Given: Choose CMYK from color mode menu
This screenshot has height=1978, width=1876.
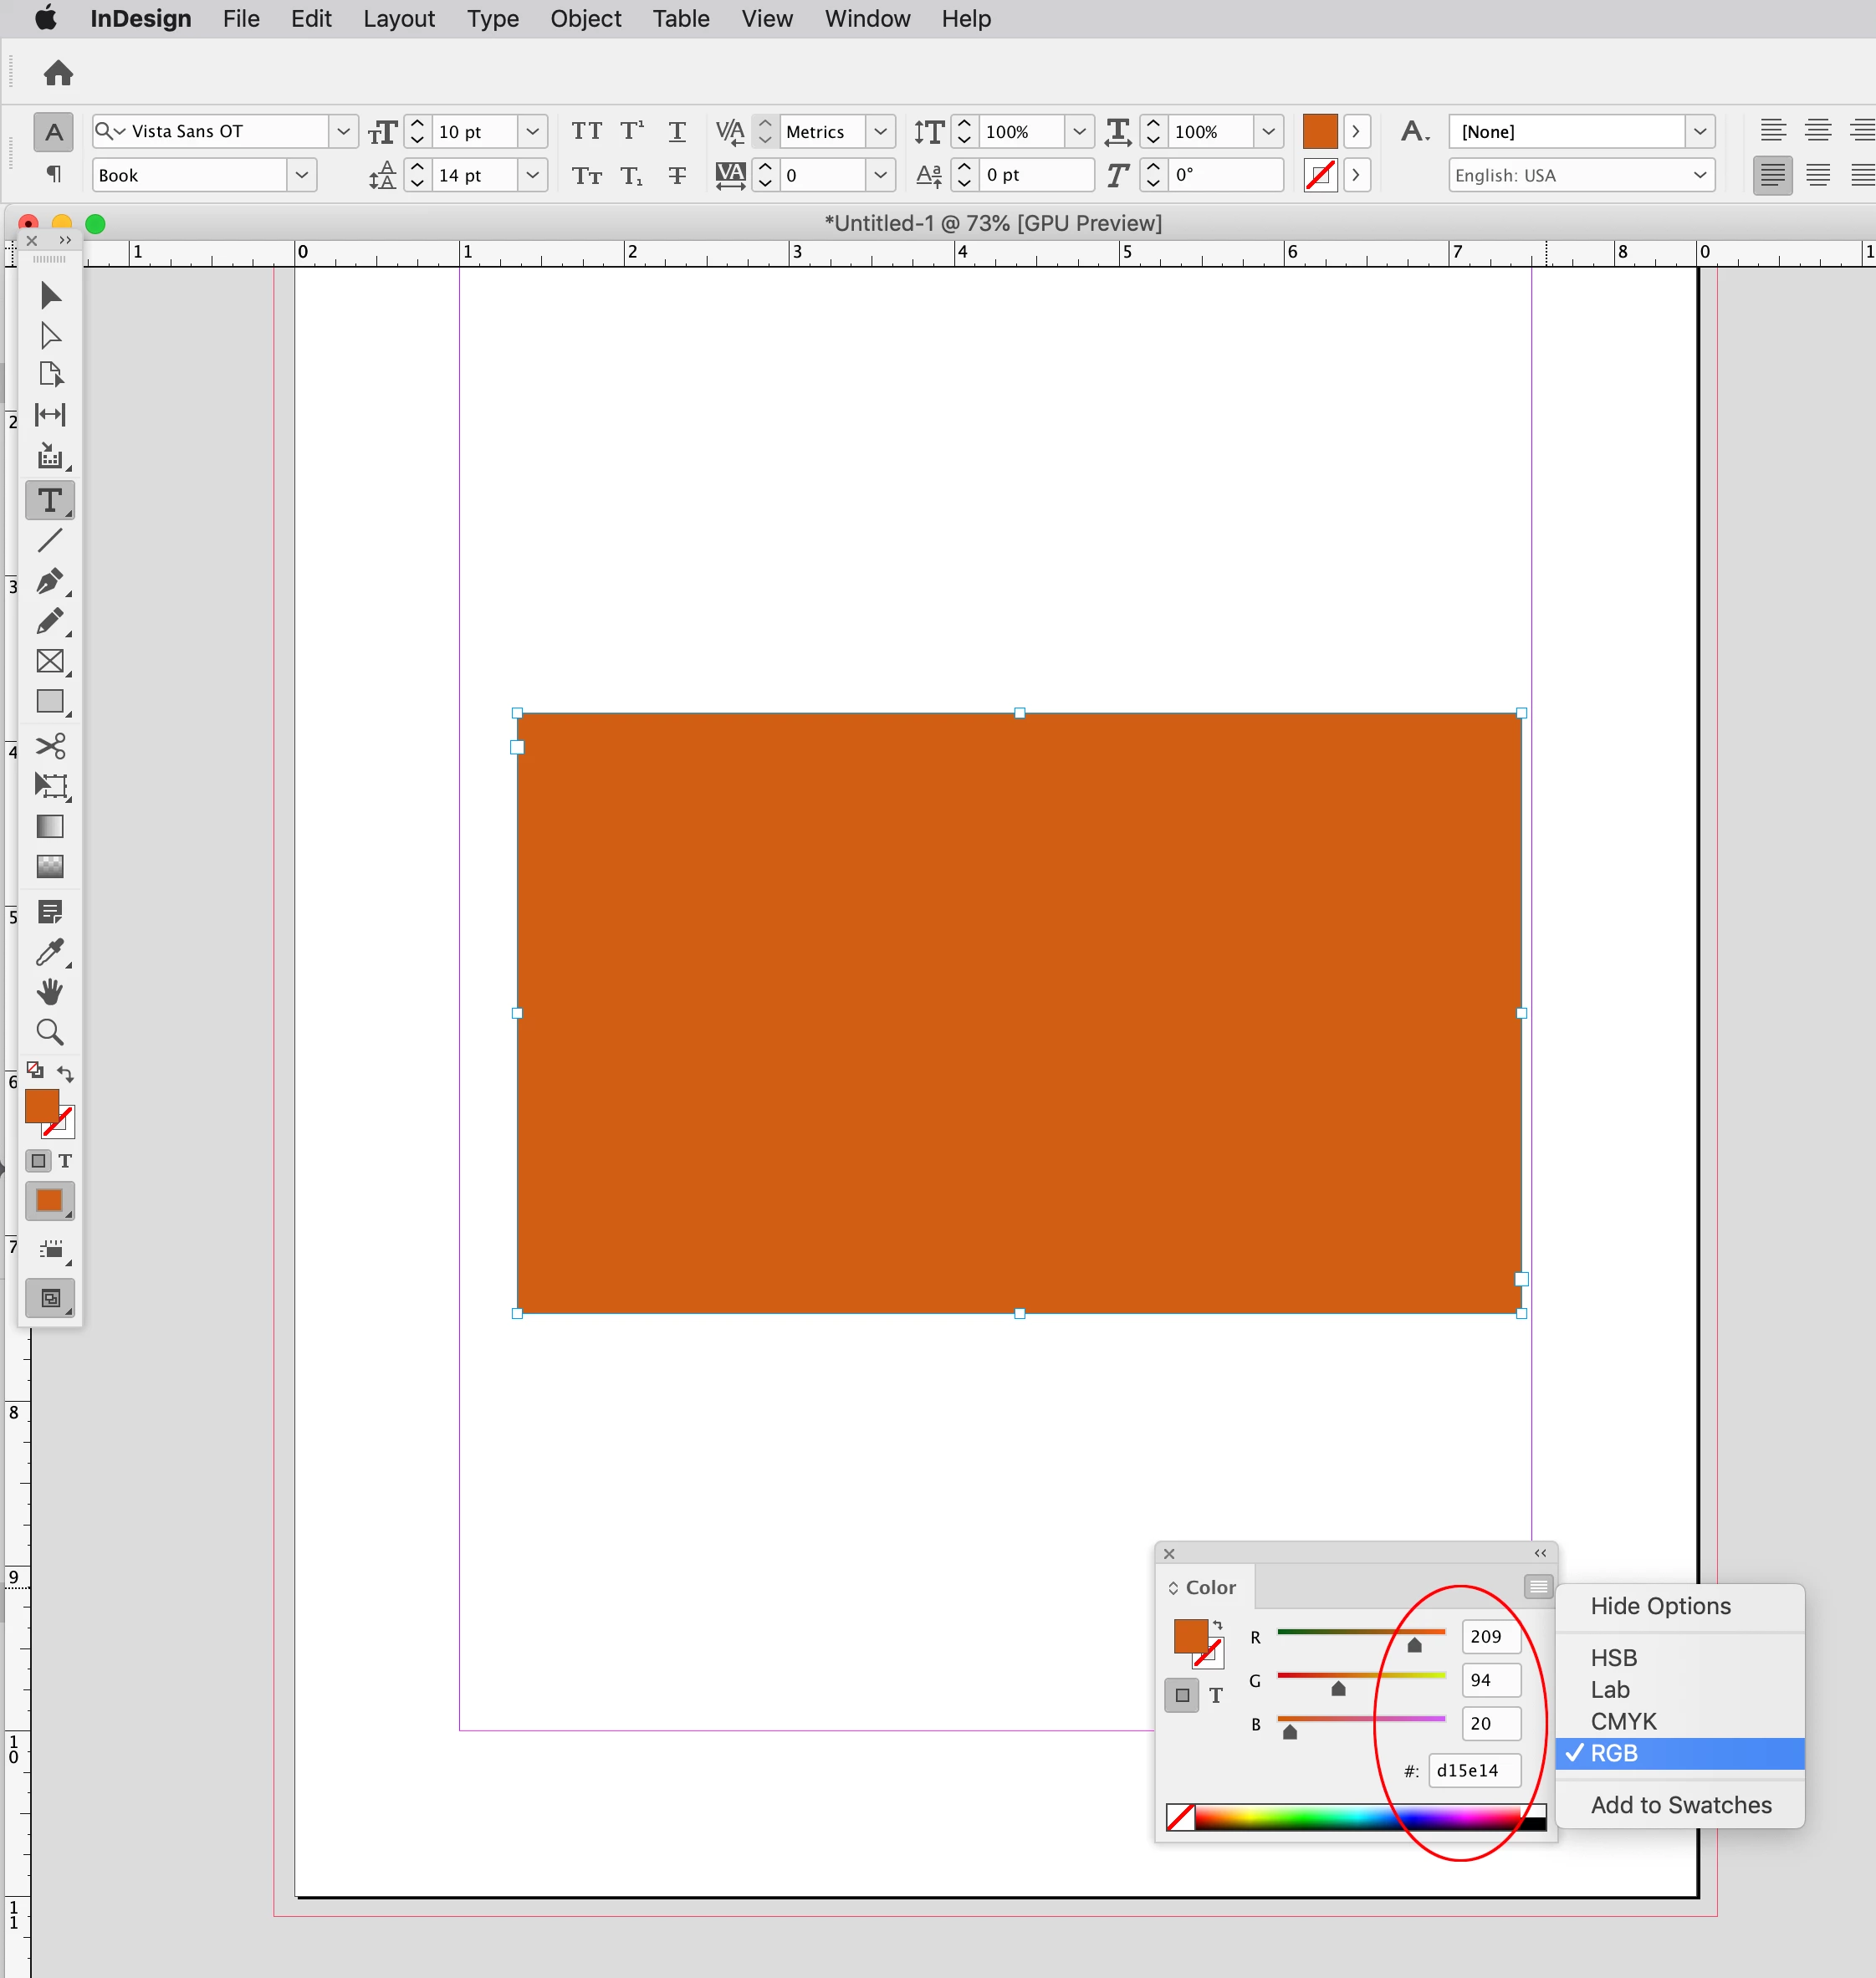Looking at the screenshot, I should coord(1623,1721).
